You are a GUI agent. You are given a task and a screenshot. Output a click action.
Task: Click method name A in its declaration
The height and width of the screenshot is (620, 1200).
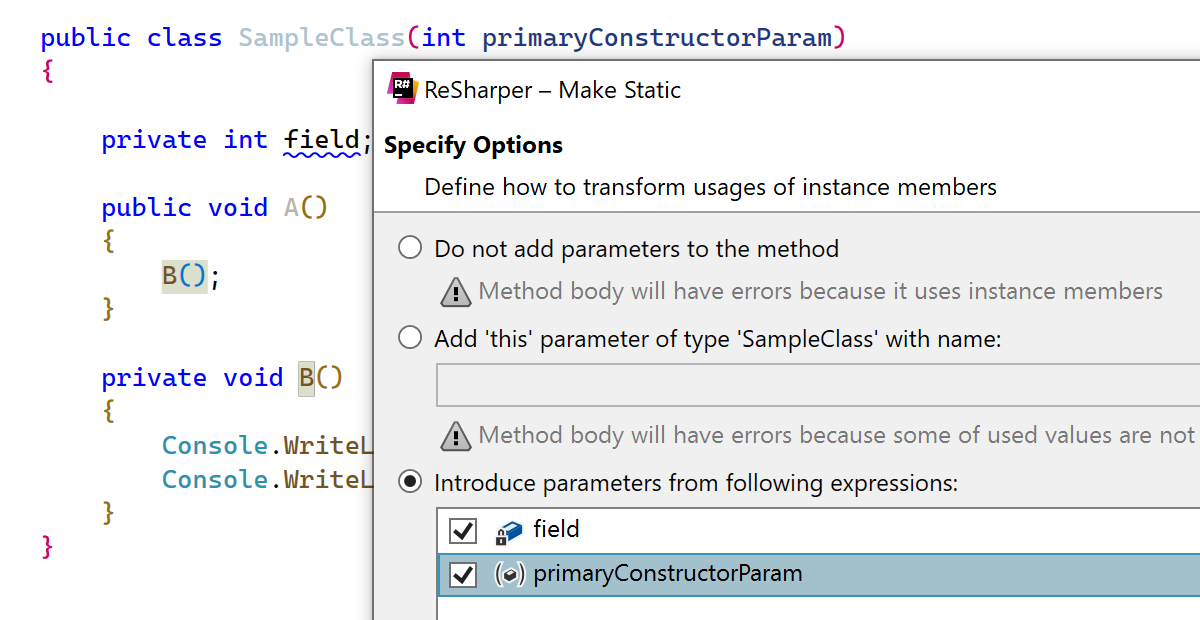click(291, 208)
